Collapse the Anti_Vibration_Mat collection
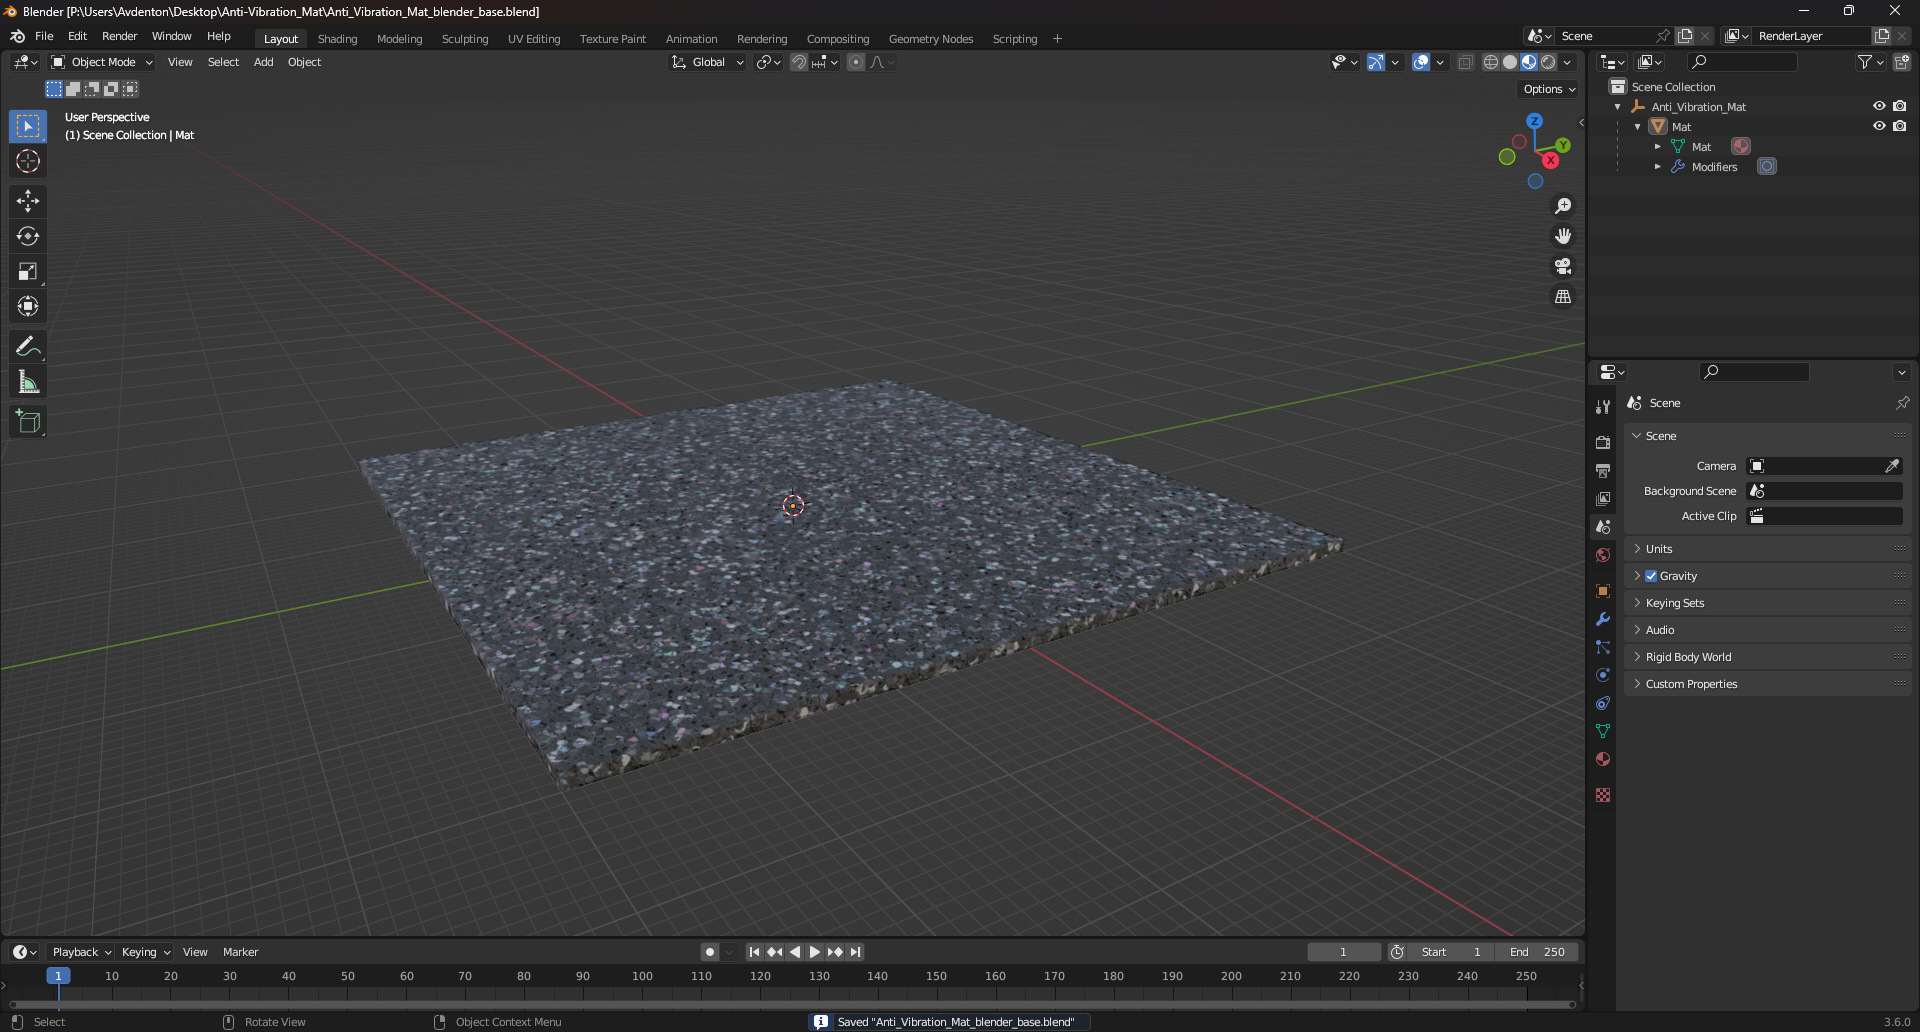The width and height of the screenshot is (1920, 1032). [x=1617, y=107]
